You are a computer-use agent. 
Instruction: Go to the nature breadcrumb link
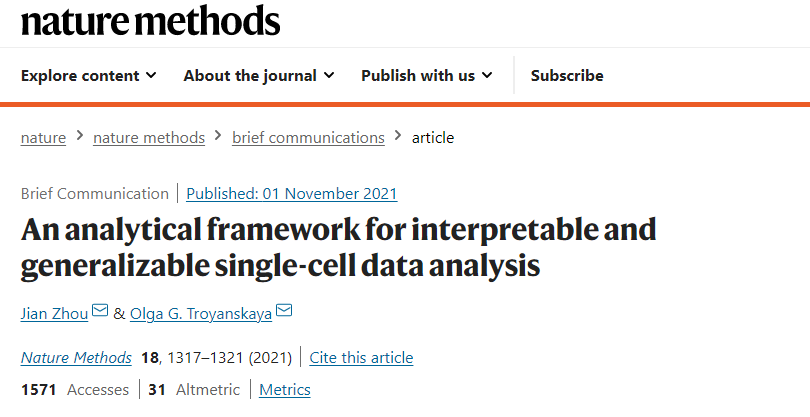coord(43,138)
